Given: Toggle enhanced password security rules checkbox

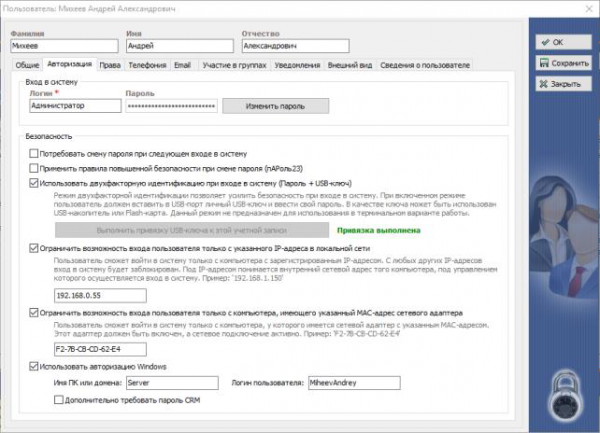Looking at the screenshot, I should pos(36,169).
